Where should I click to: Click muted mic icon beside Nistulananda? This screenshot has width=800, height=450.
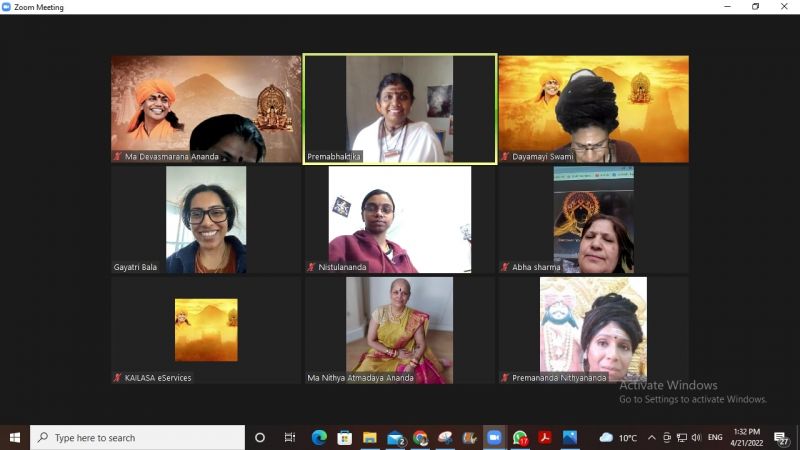pos(311,268)
